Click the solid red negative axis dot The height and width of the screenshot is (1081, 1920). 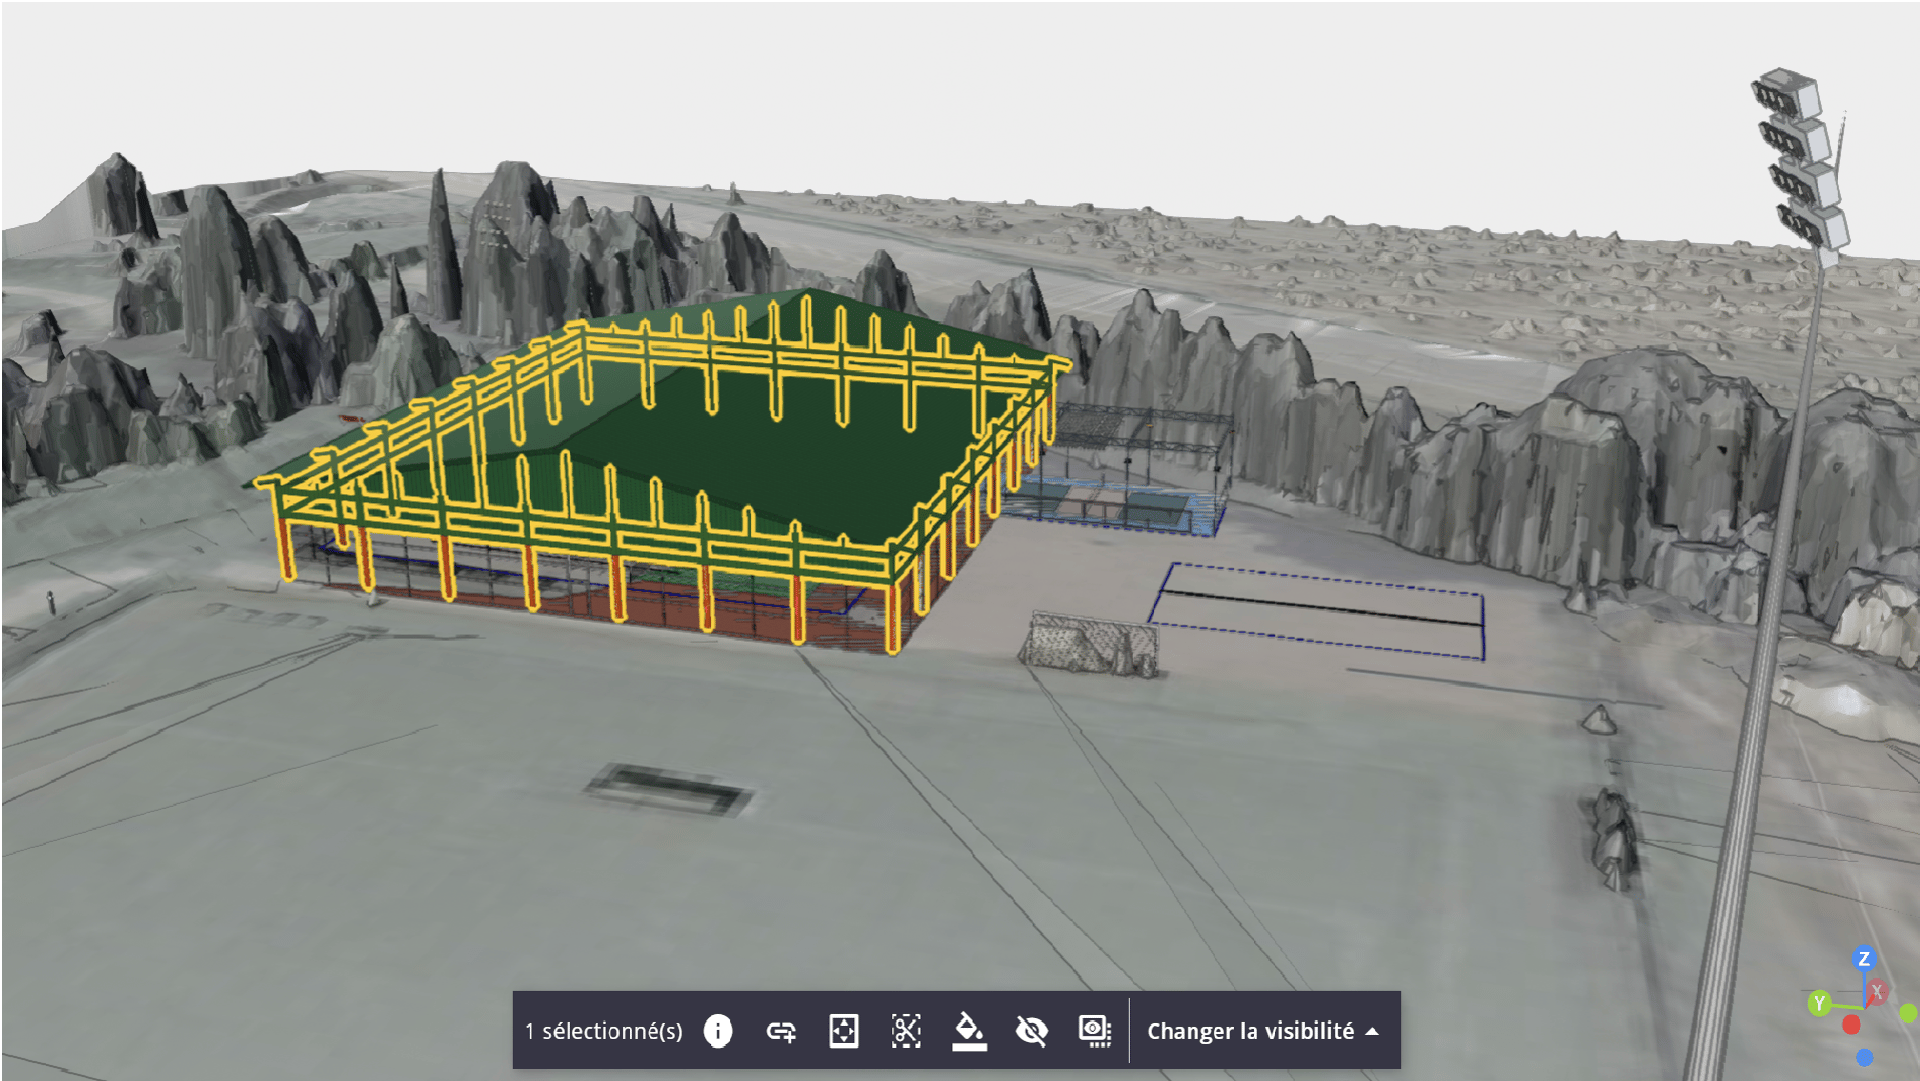[1851, 1025]
